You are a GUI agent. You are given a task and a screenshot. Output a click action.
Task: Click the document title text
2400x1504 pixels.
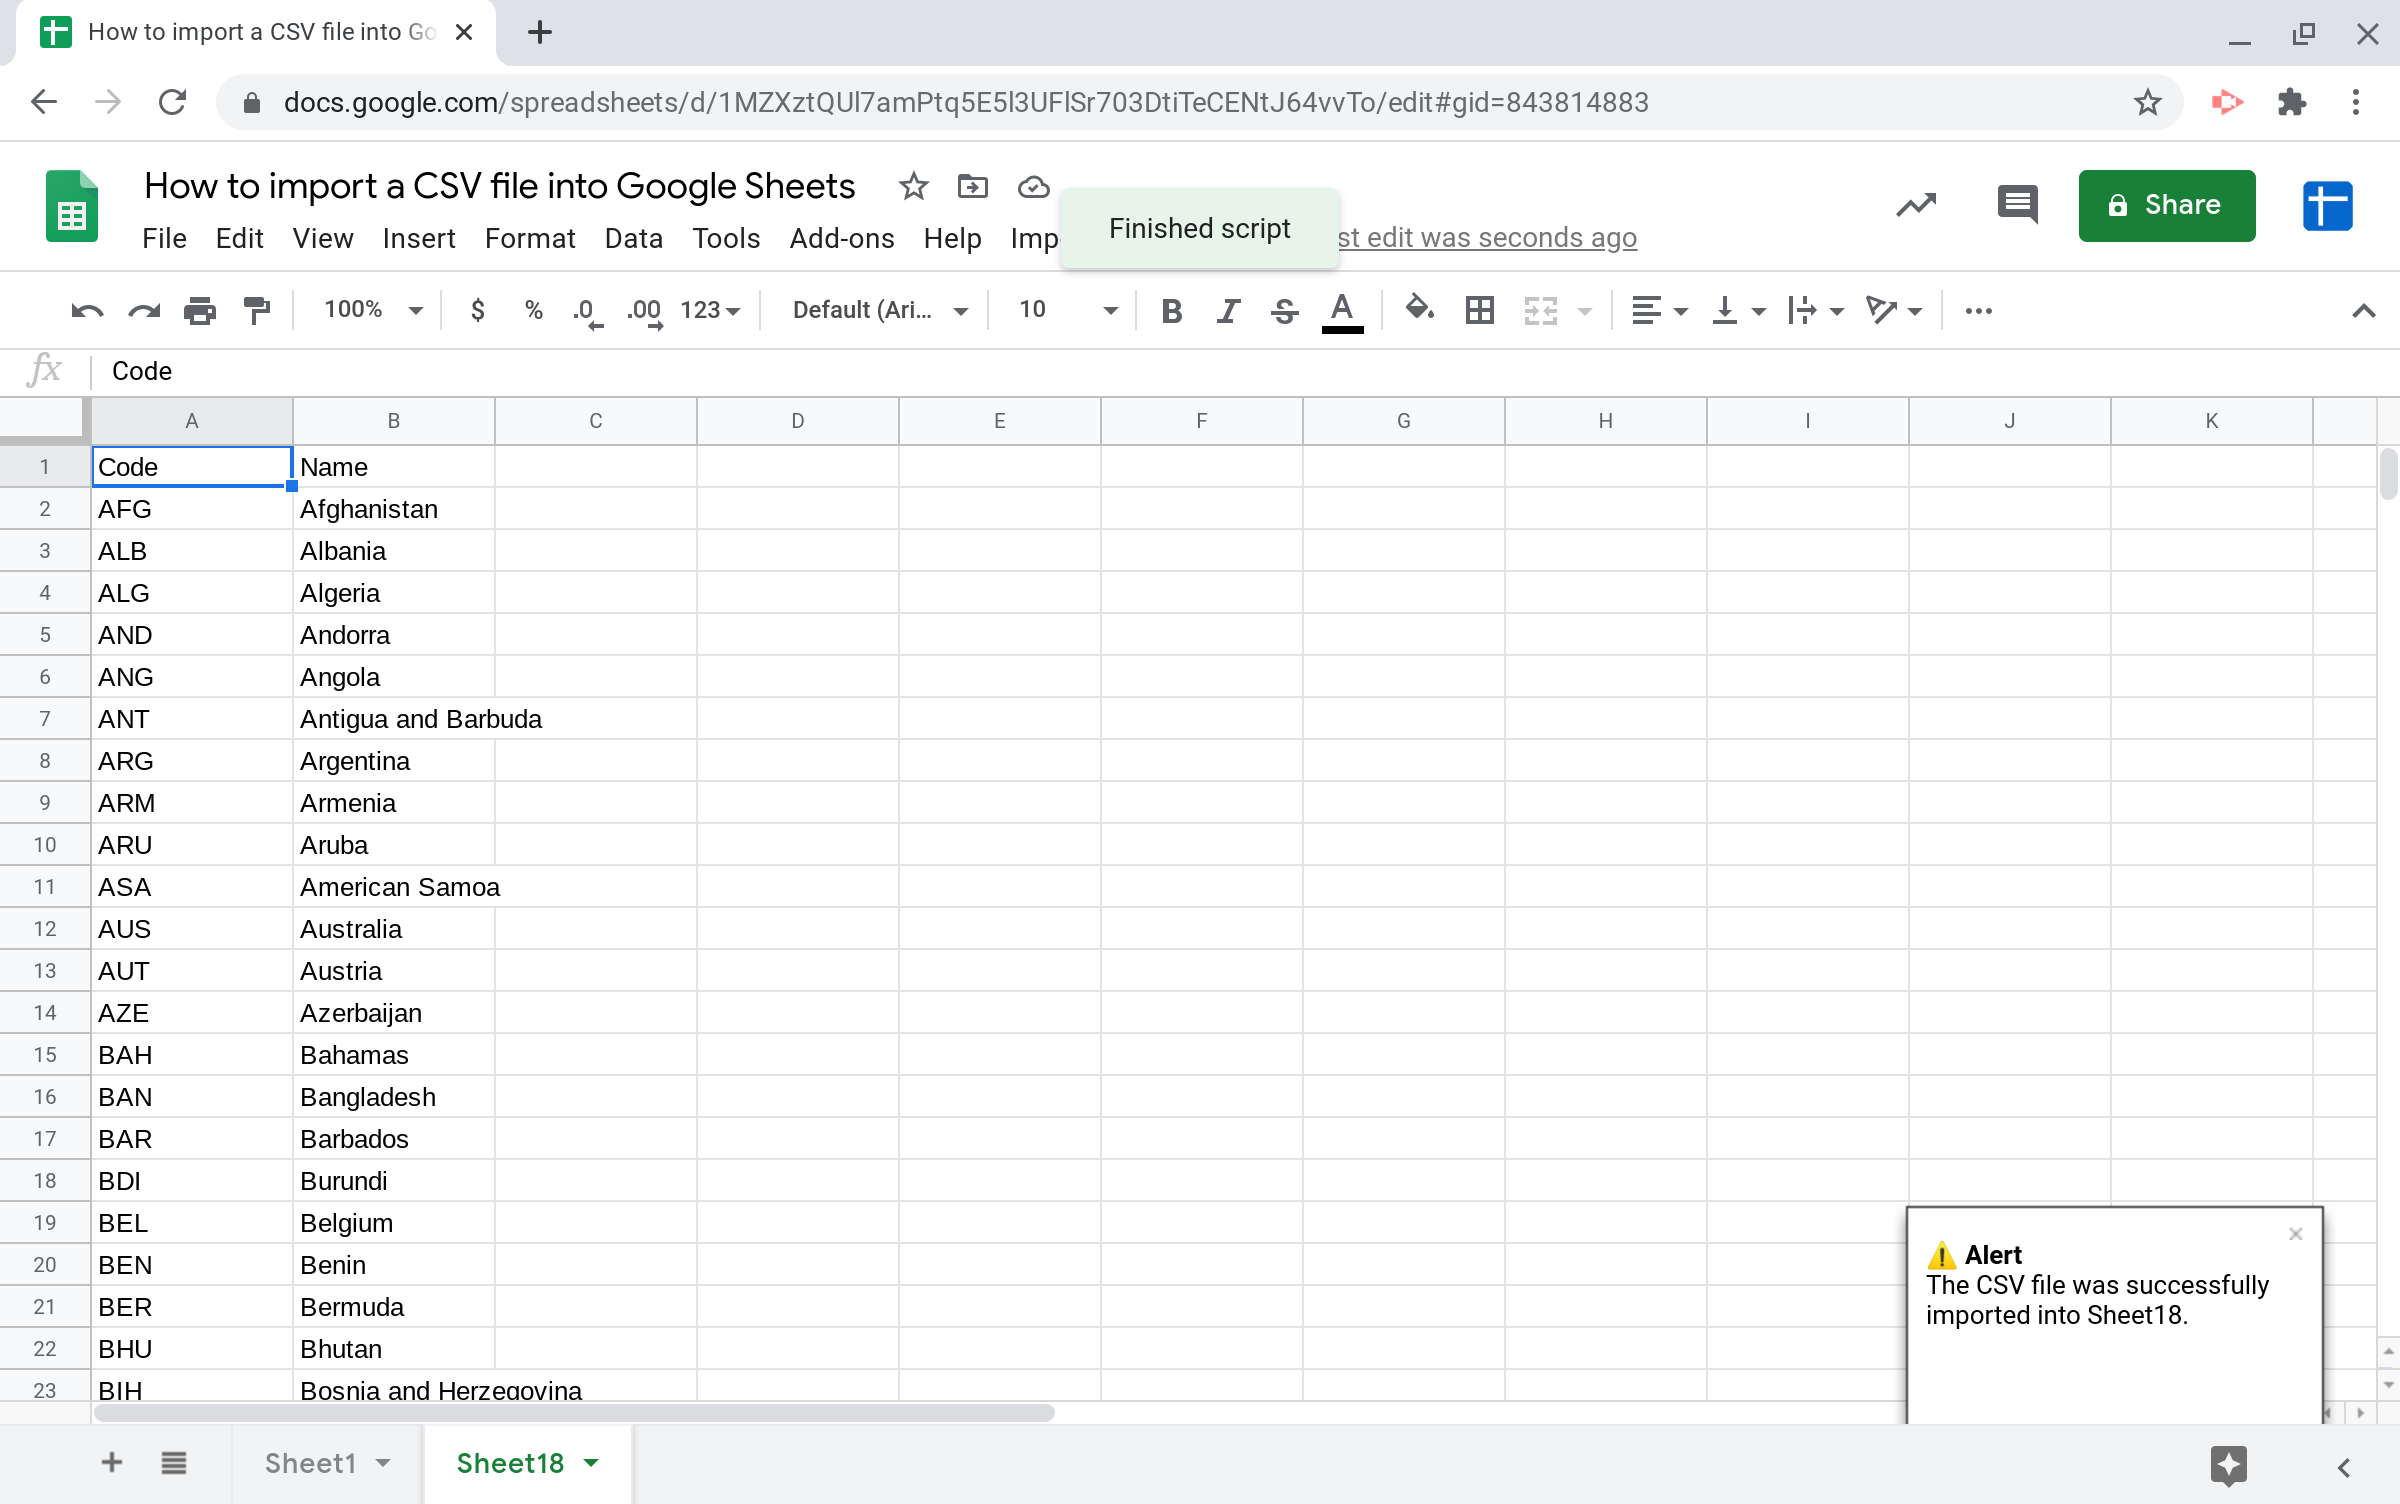(x=499, y=186)
